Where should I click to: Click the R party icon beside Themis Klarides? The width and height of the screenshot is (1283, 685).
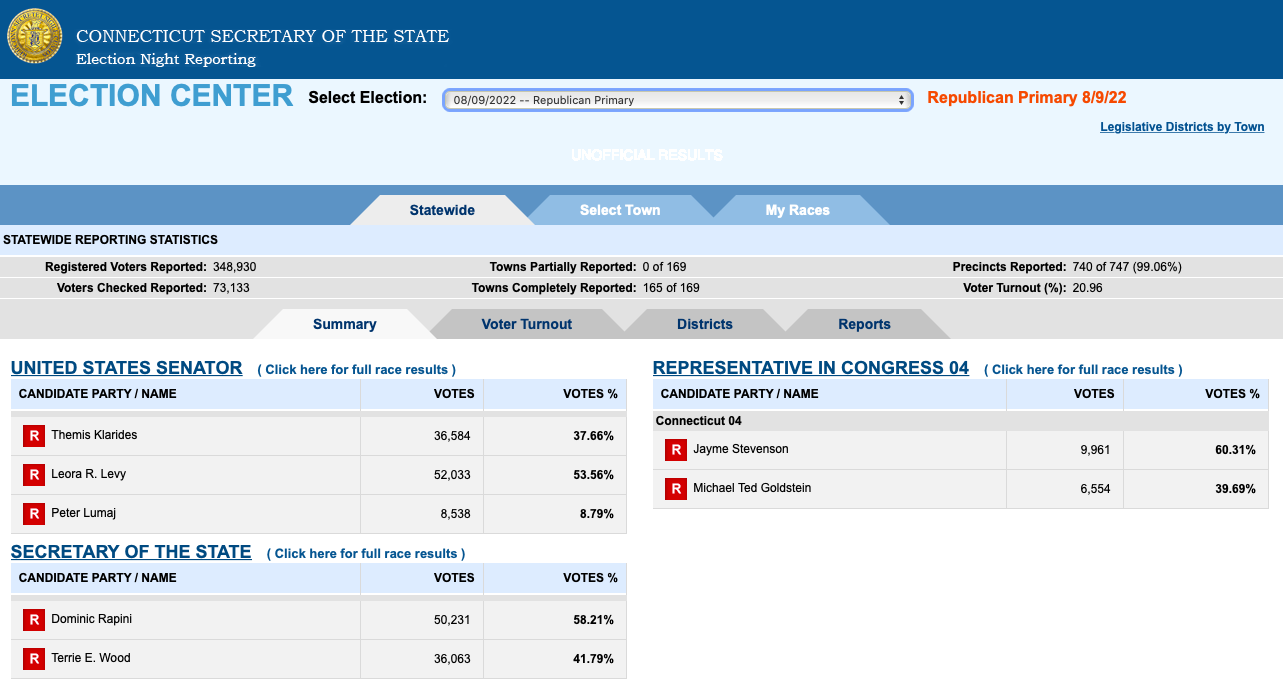point(33,435)
